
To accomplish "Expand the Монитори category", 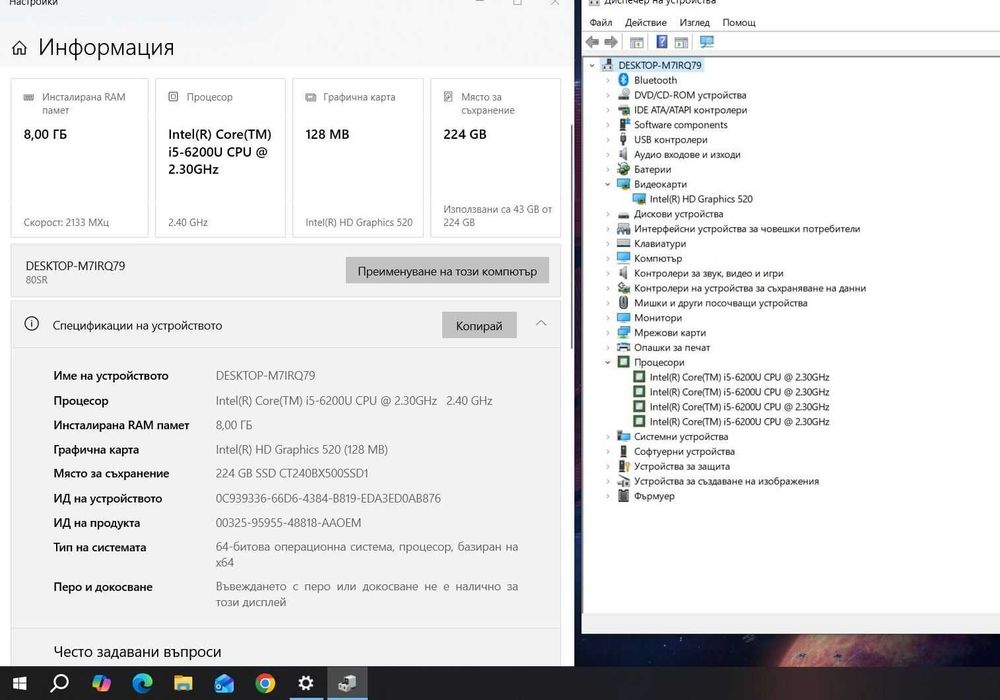I will pos(608,317).
